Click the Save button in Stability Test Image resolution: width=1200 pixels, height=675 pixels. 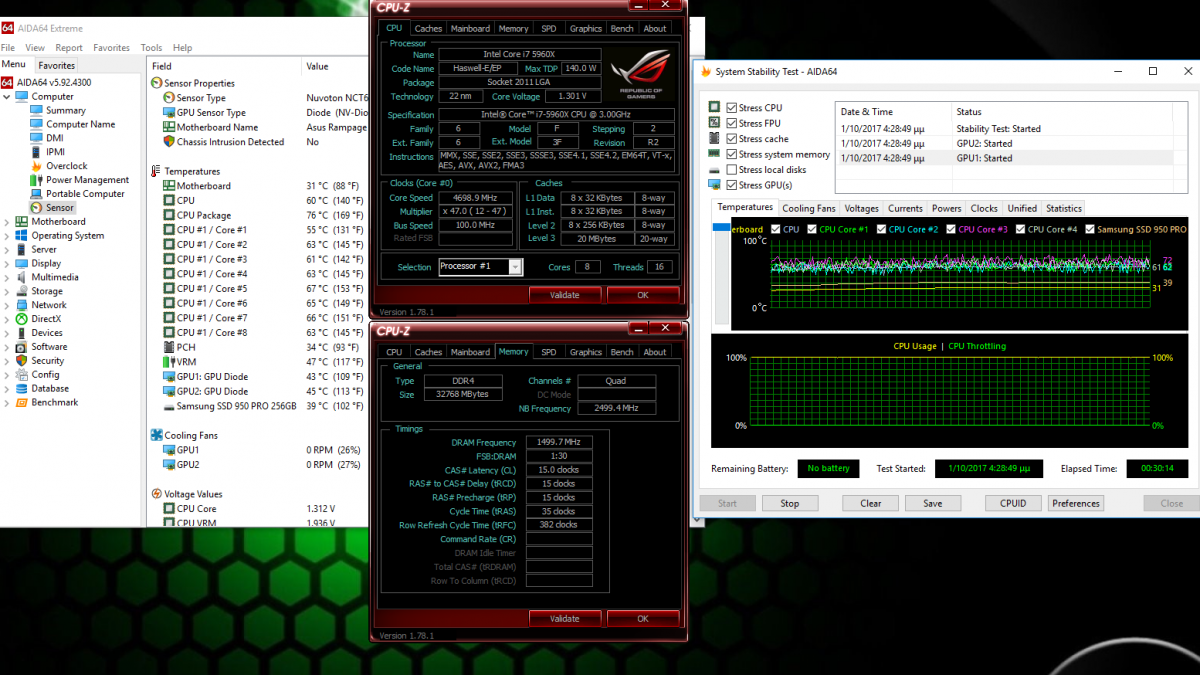tap(932, 503)
